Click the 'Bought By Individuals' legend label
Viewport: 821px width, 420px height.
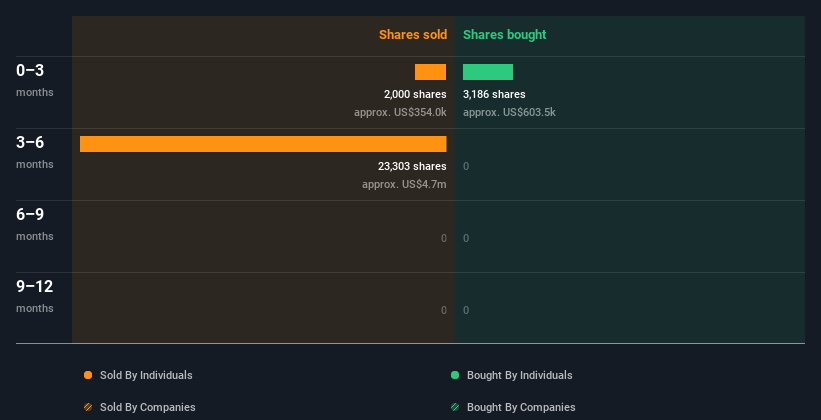pyautogui.click(x=519, y=375)
